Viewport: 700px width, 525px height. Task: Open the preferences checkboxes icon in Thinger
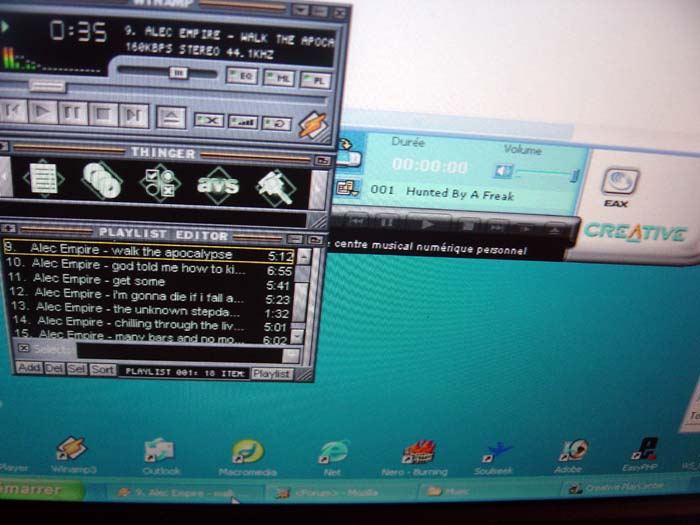[x=160, y=183]
